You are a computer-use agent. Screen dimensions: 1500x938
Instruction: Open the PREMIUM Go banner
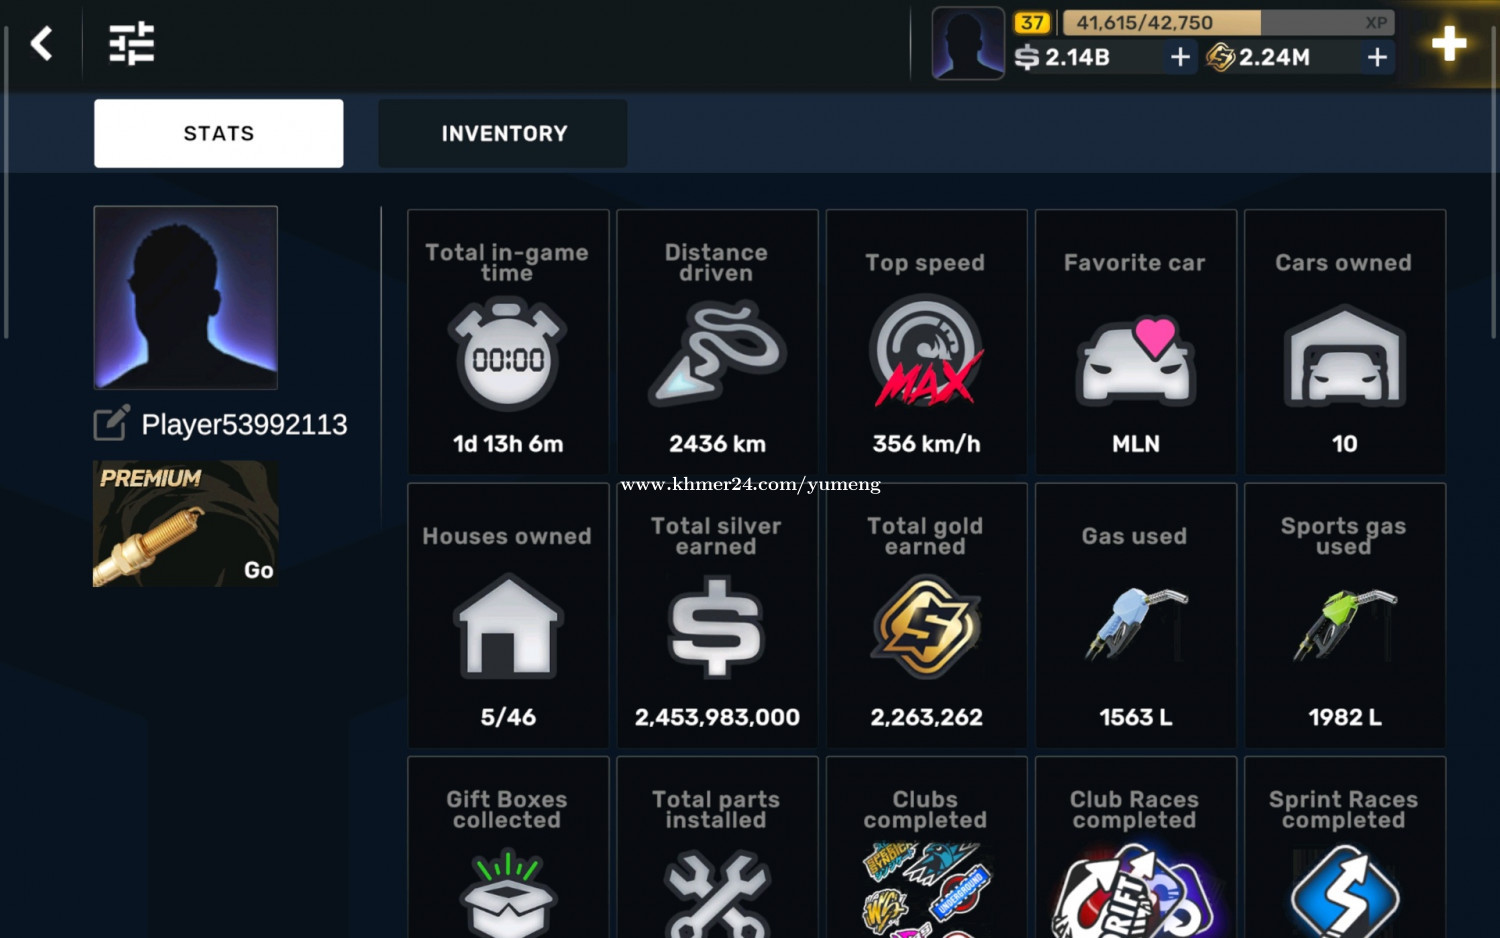[186, 523]
